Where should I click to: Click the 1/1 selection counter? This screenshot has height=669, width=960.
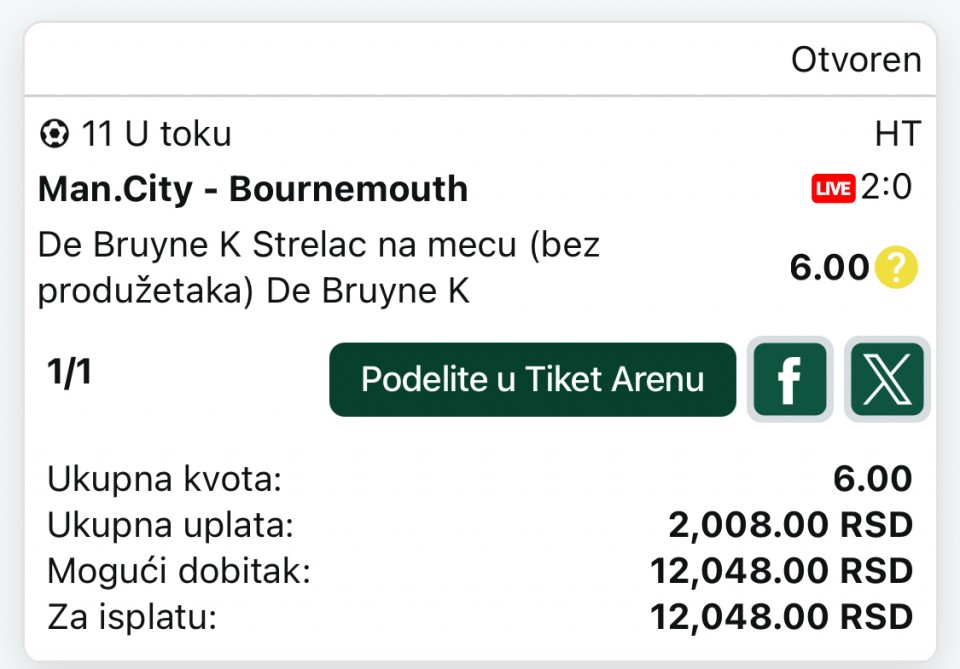click(x=69, y=372)
